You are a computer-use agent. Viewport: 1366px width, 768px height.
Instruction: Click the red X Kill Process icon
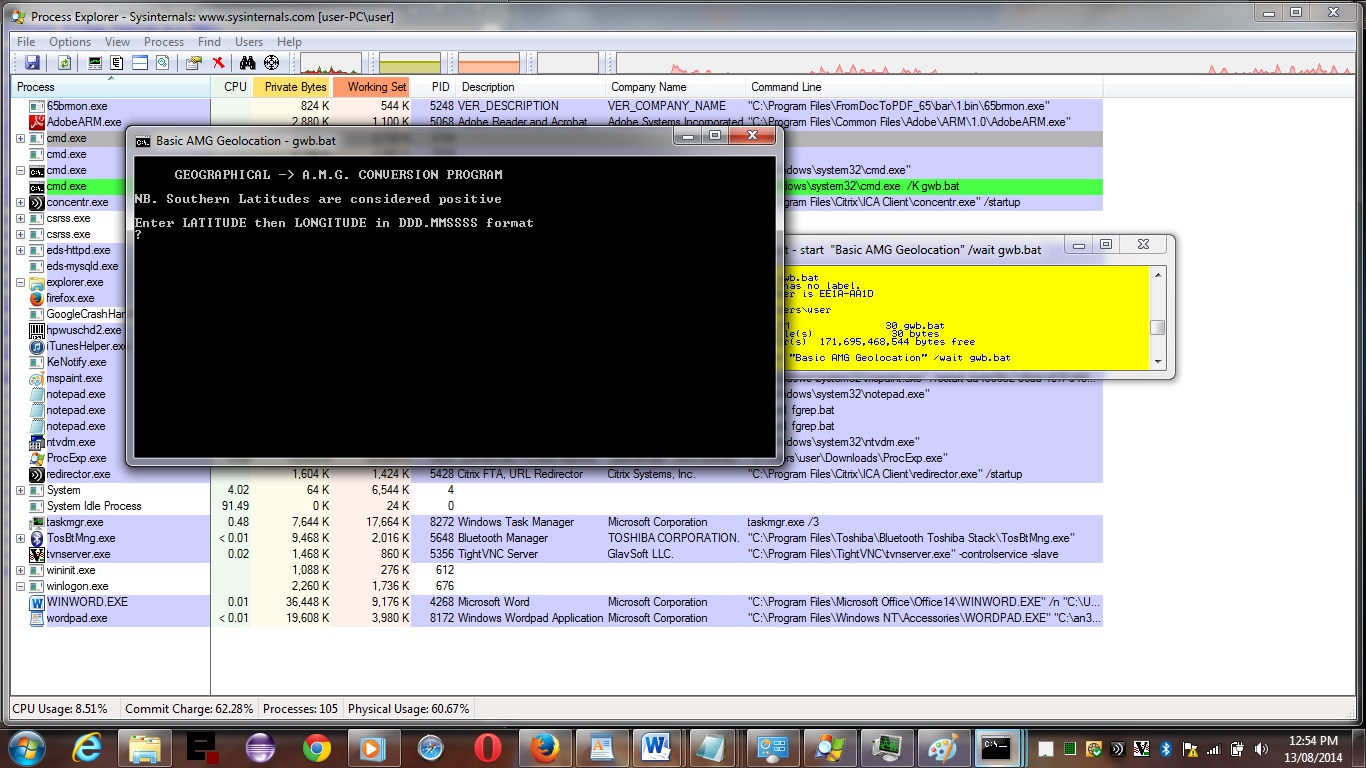(x=218, y=63)
